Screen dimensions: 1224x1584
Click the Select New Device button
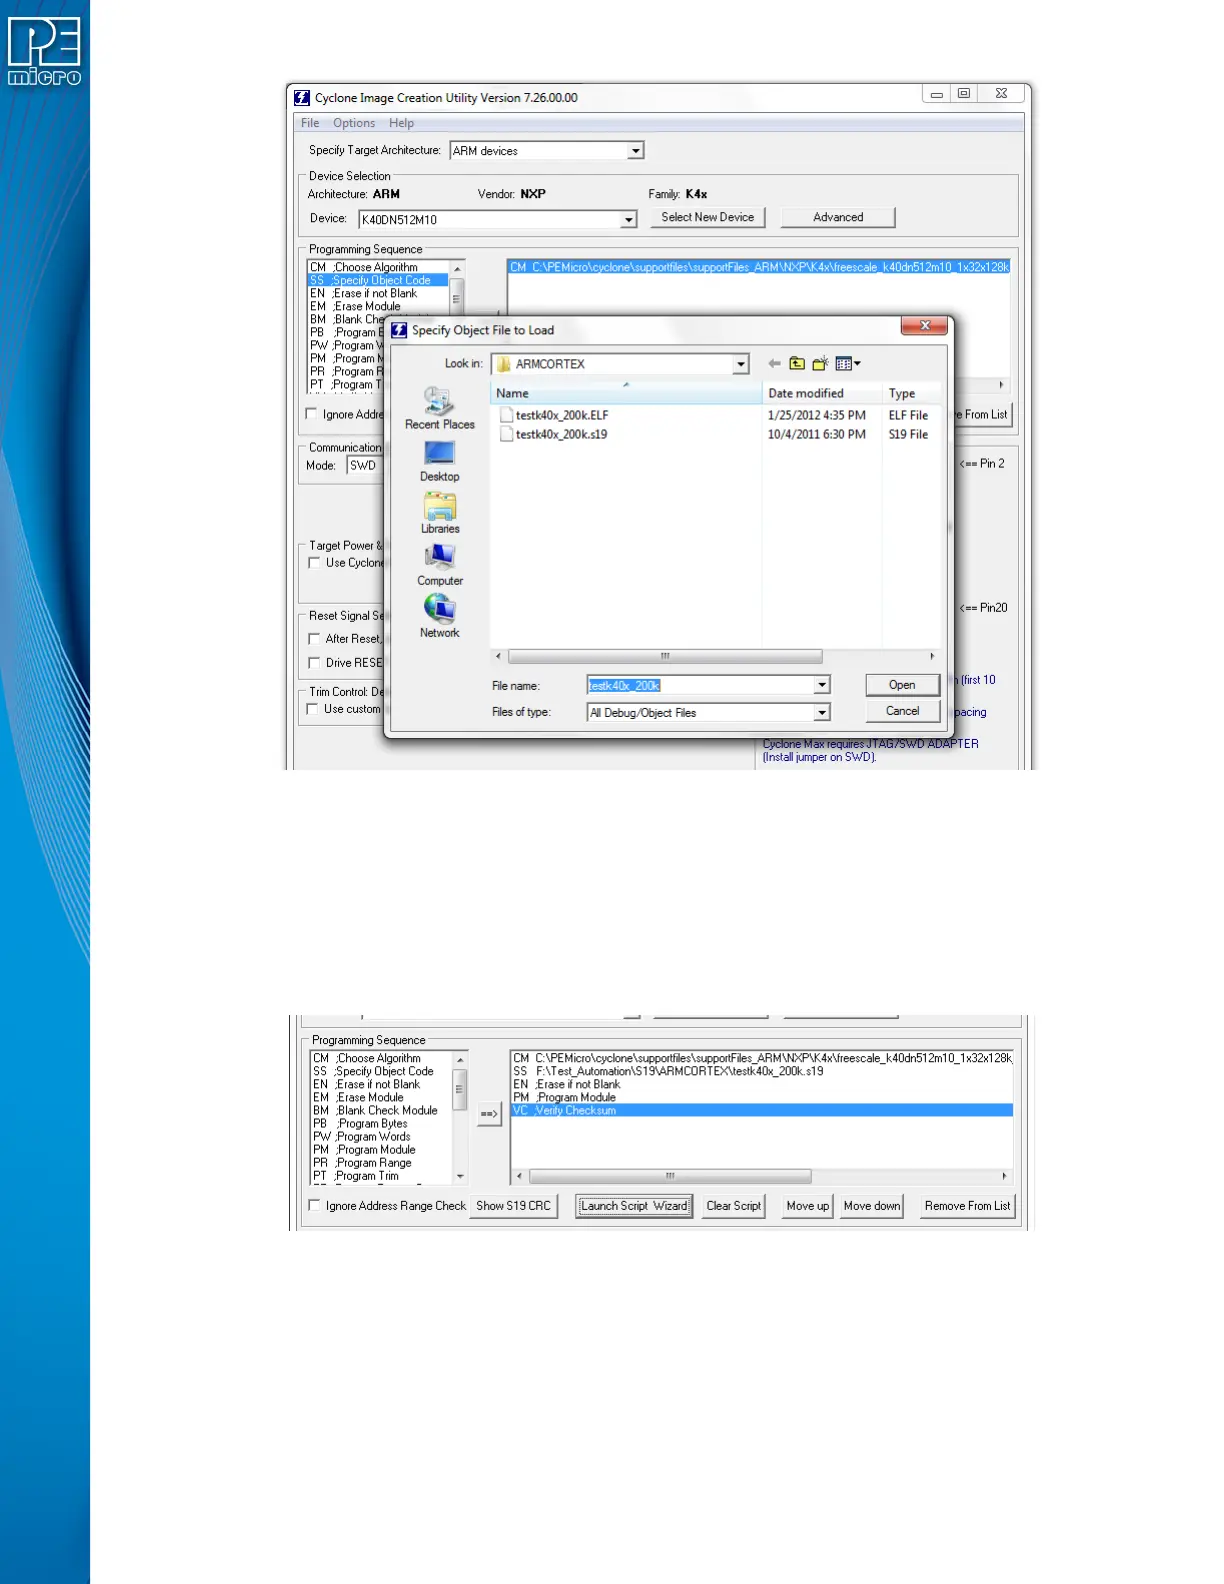pyautogui.click(x=707, y=217)
